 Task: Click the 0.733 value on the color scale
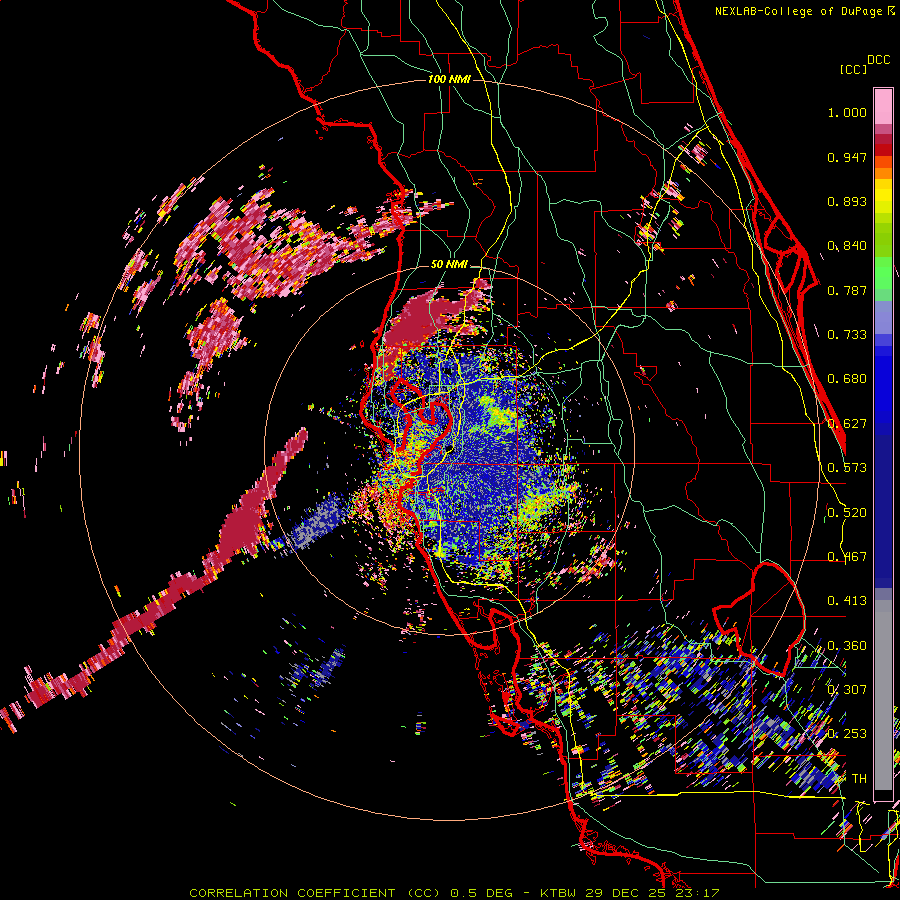pos(847,335)
